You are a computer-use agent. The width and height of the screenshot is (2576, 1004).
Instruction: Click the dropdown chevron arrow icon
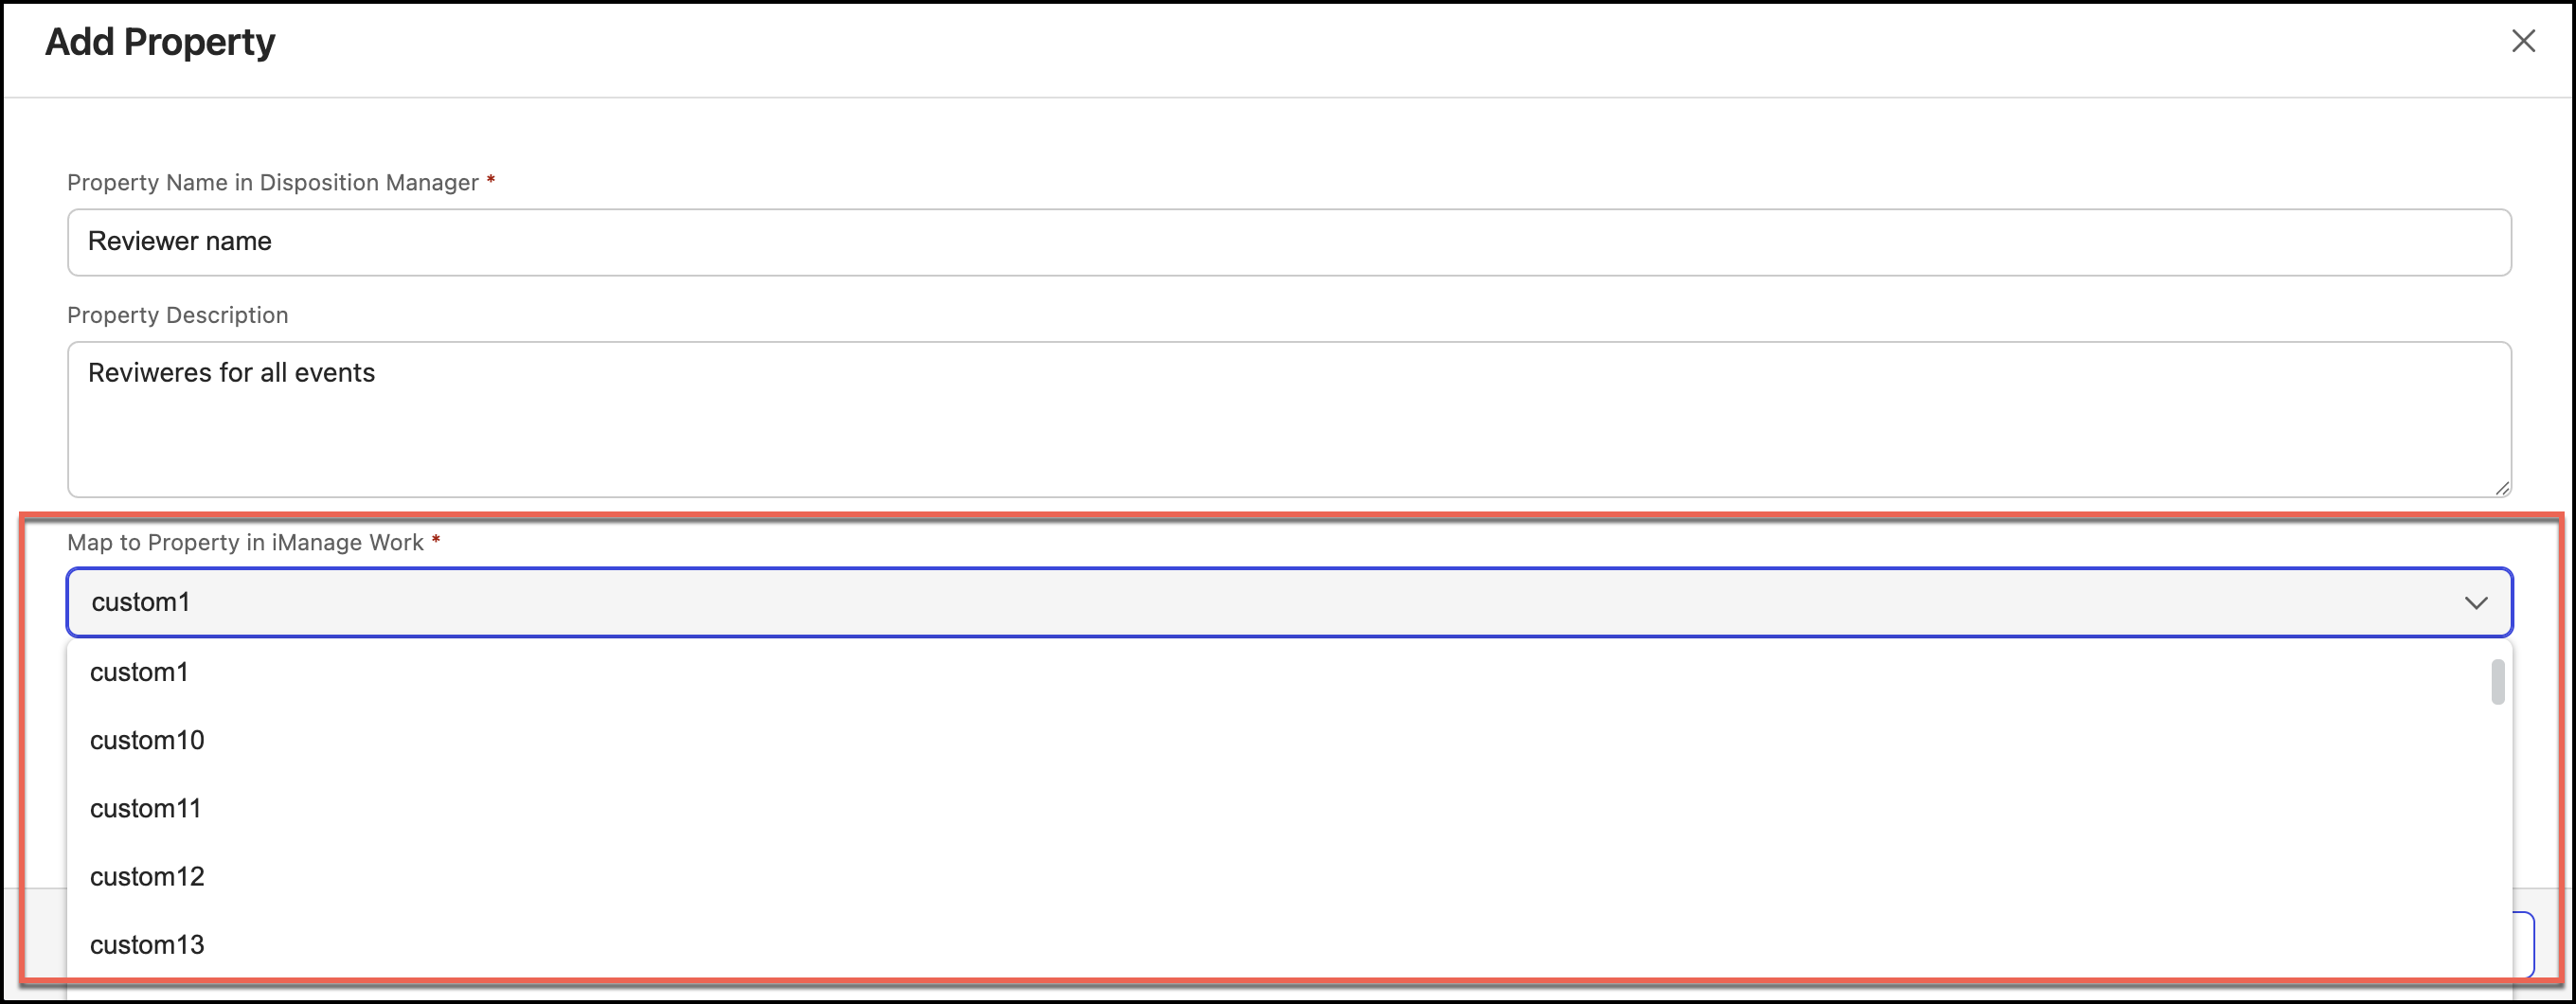(x=2475, y=603)
